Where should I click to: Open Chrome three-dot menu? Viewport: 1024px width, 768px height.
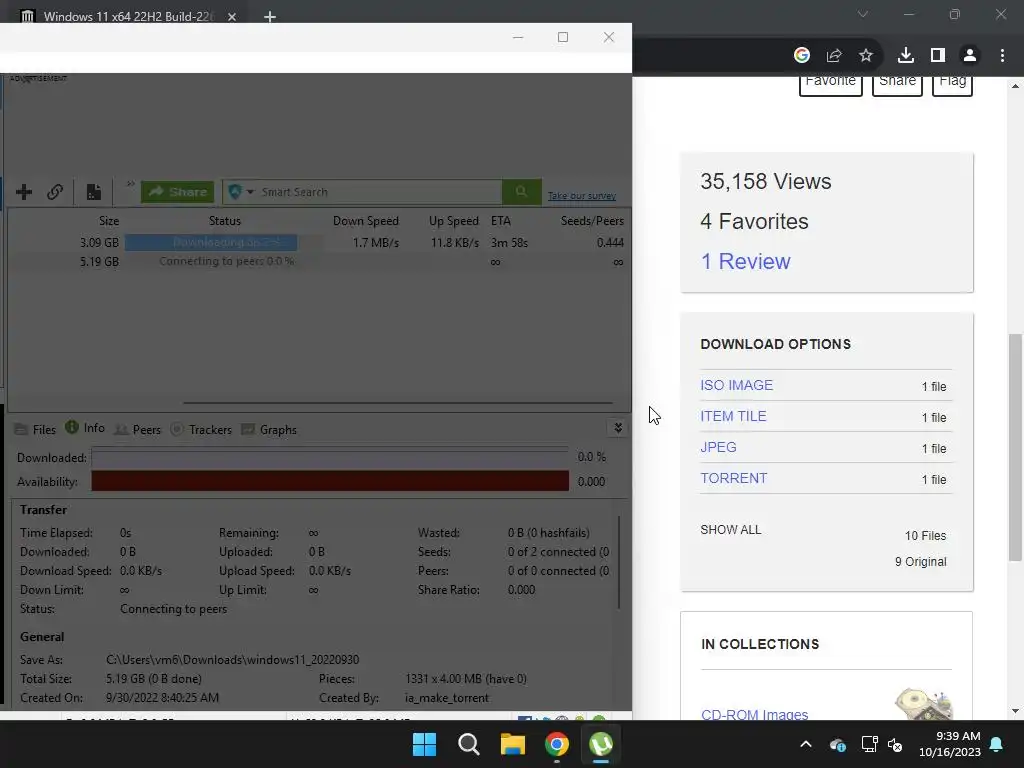(1002, 56)
